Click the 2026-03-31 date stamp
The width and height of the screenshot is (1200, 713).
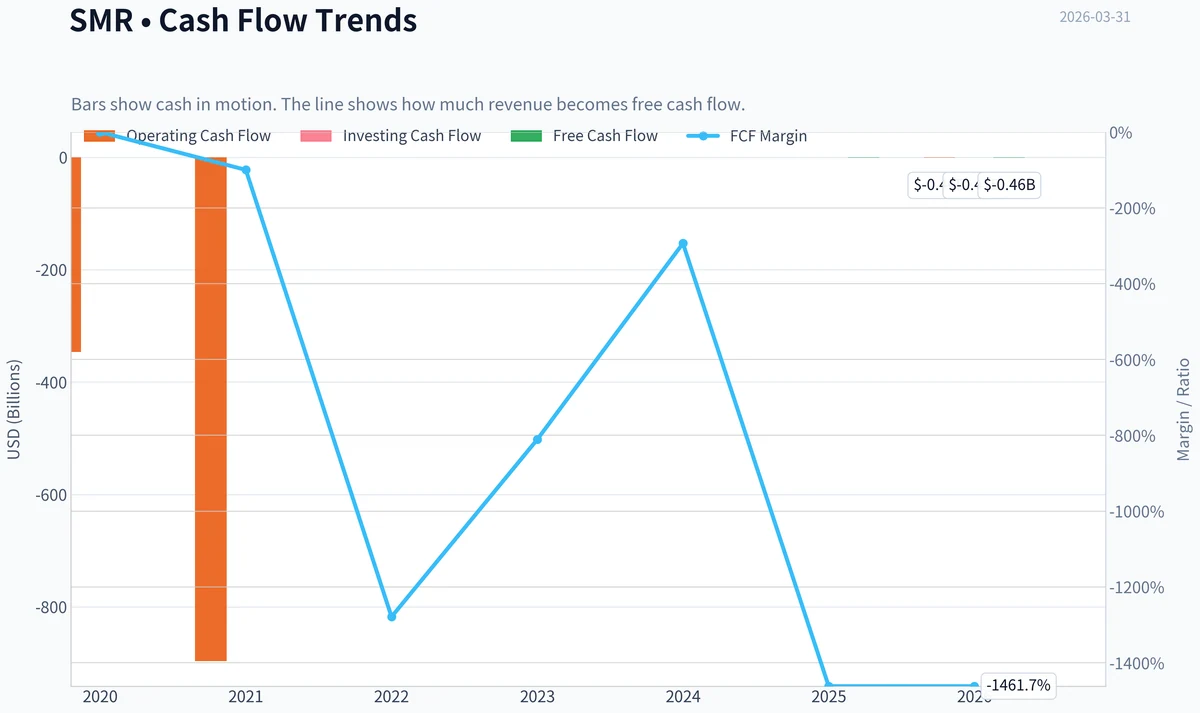coord(1095,17)
